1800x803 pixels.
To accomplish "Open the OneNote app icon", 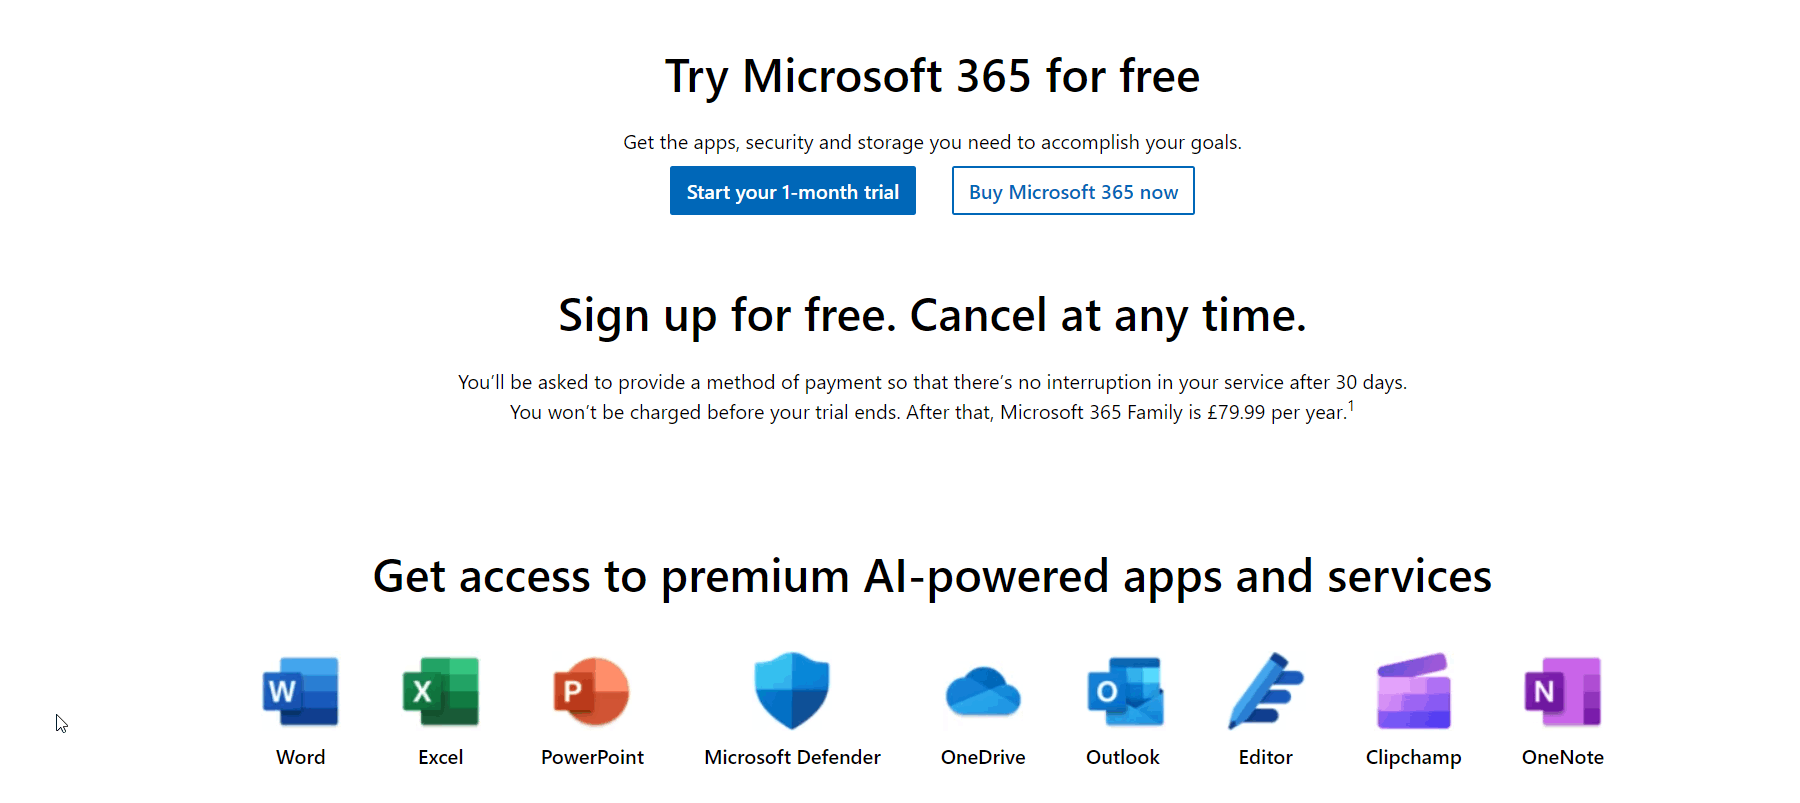I will [1563, 691].
